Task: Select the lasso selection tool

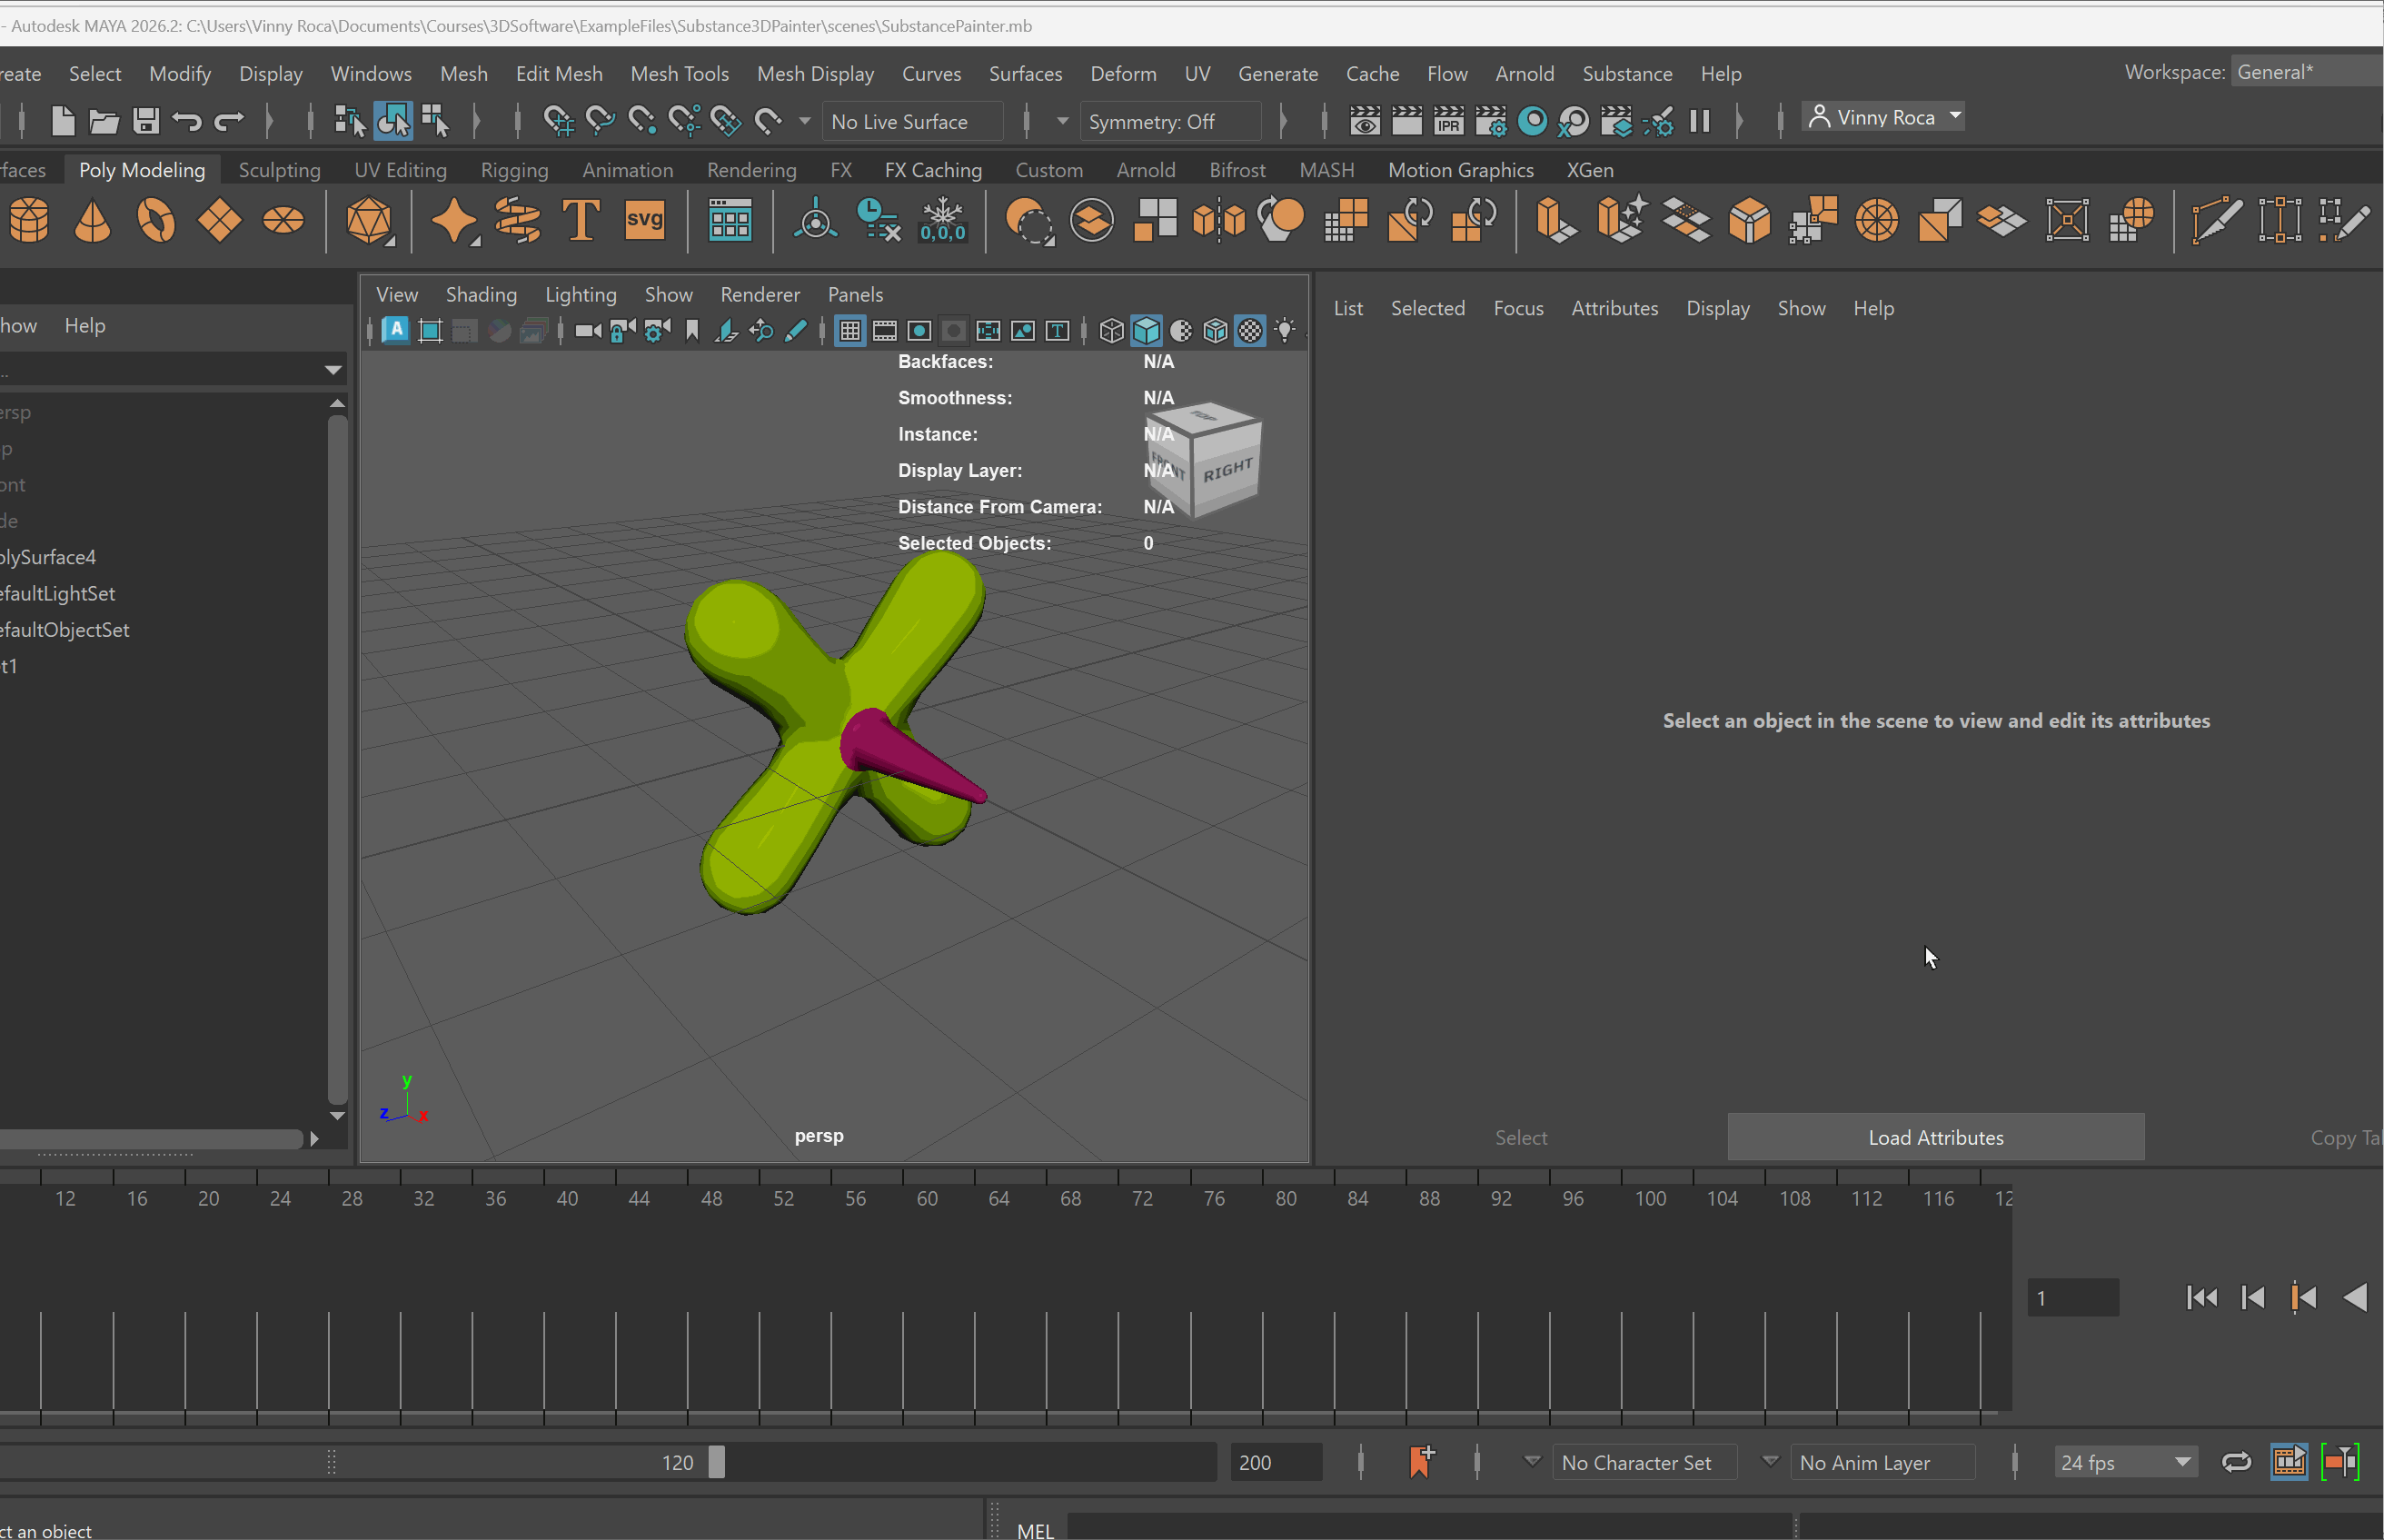Action: coord(393,122)
